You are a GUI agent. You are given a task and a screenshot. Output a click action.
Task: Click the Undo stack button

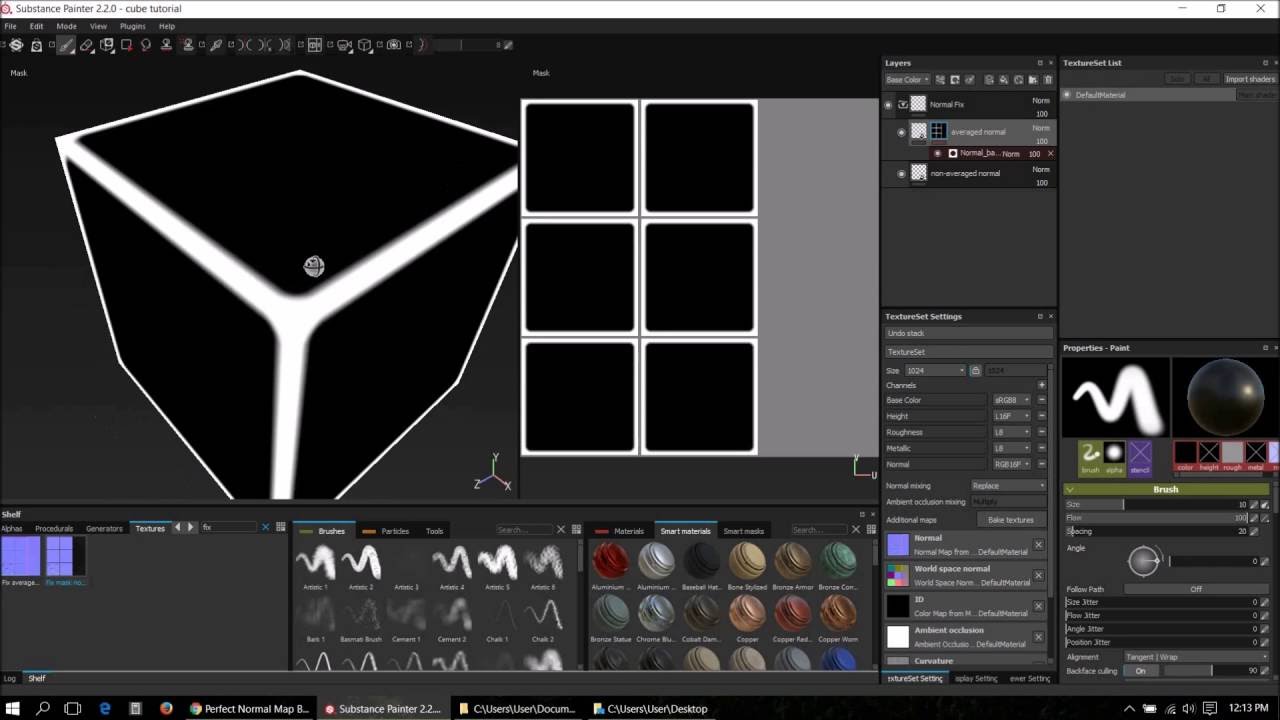pyautogui.click(x=968, y=333)
